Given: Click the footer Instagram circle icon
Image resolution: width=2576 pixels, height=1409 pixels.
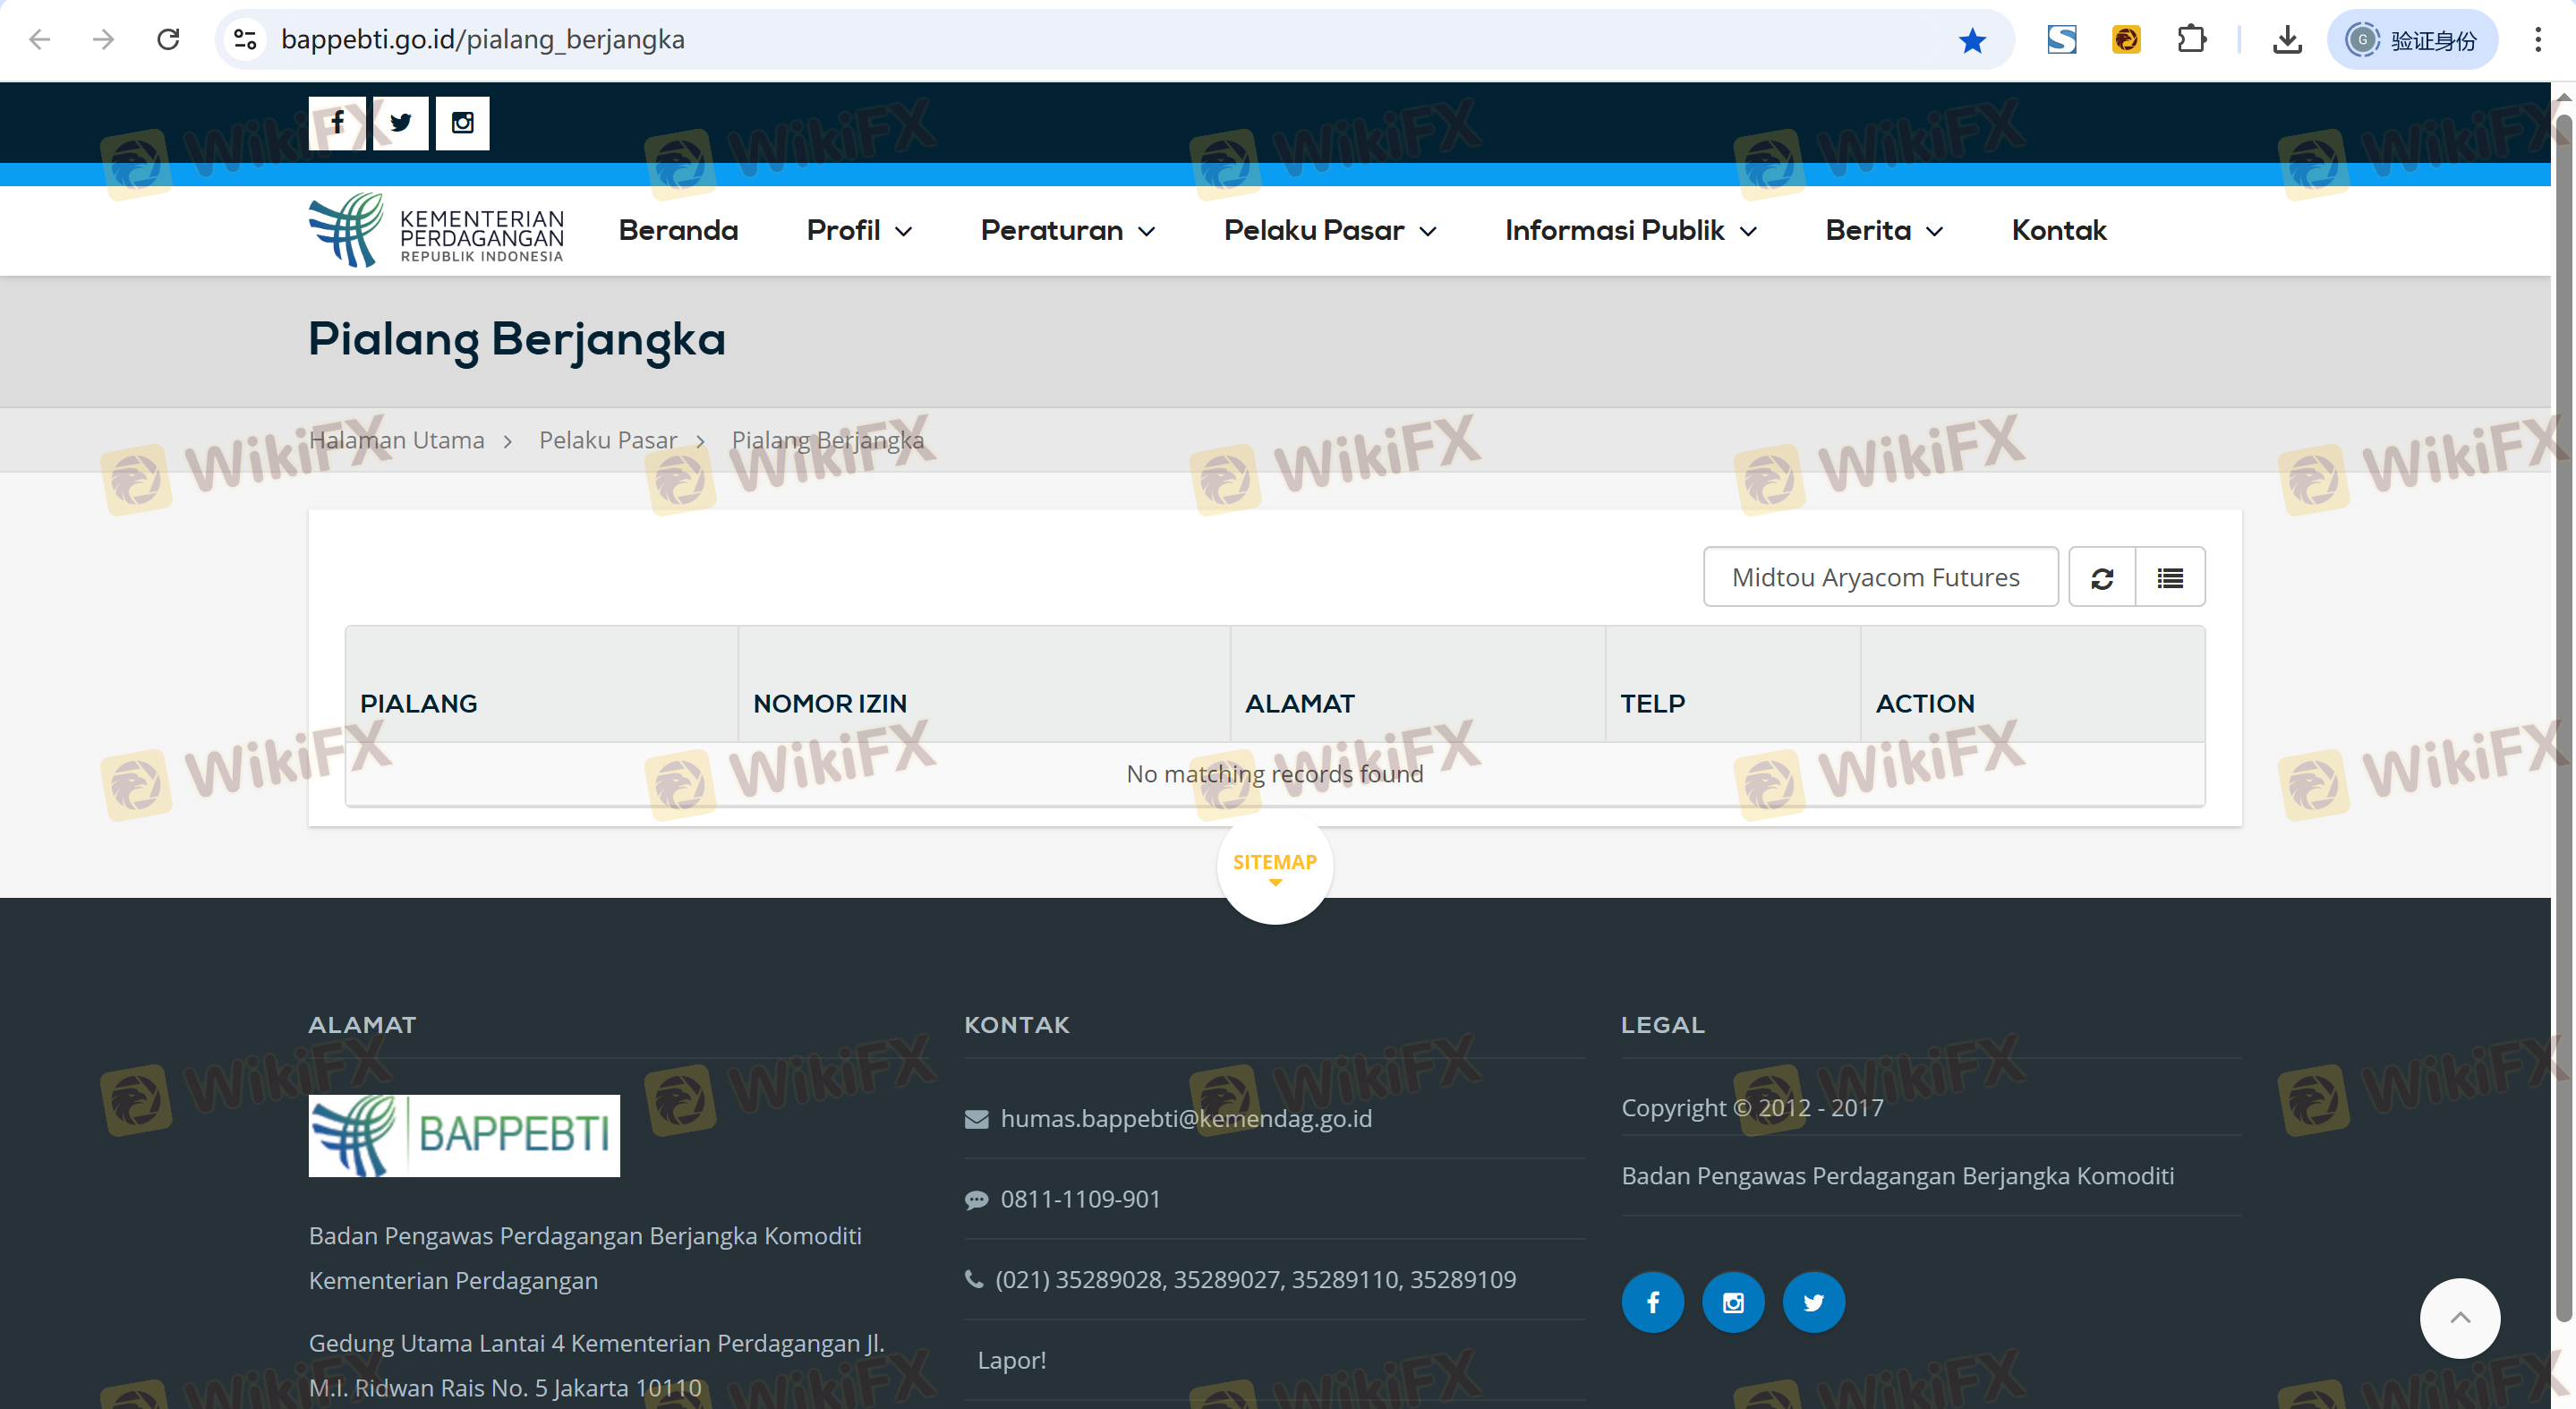Looking at the screenshot, I should (1733, 1302).
